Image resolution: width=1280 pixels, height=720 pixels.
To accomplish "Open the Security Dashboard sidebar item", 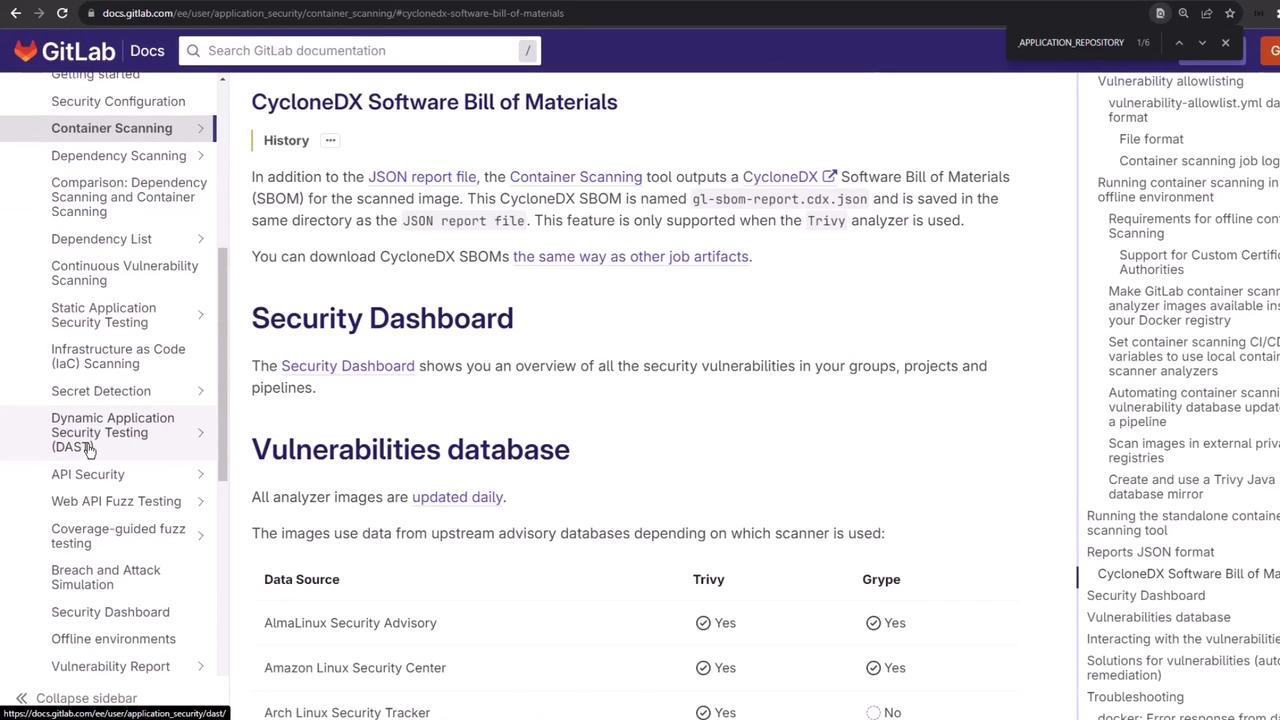I will point(110,612).
